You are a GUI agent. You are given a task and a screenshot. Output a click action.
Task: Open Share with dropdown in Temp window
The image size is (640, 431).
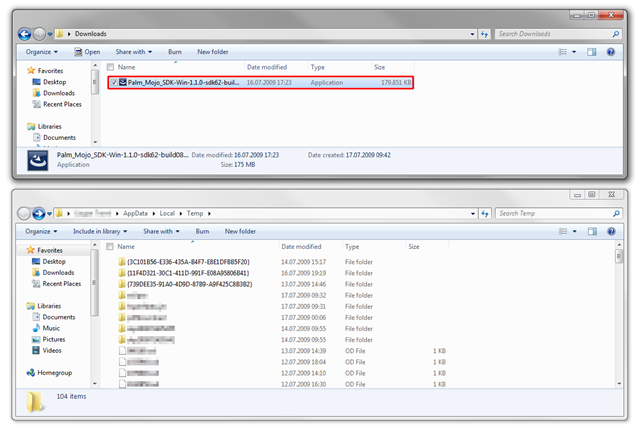[161, 231]
